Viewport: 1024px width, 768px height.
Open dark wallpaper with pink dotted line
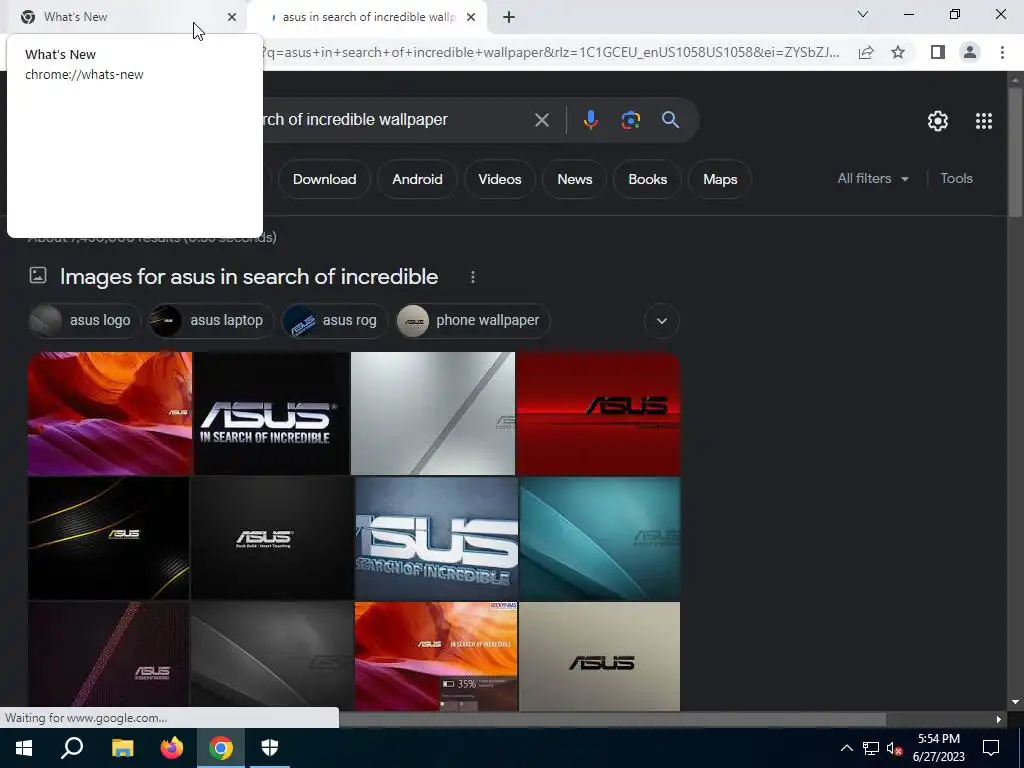pyautogui.click(x=108, y=656)
